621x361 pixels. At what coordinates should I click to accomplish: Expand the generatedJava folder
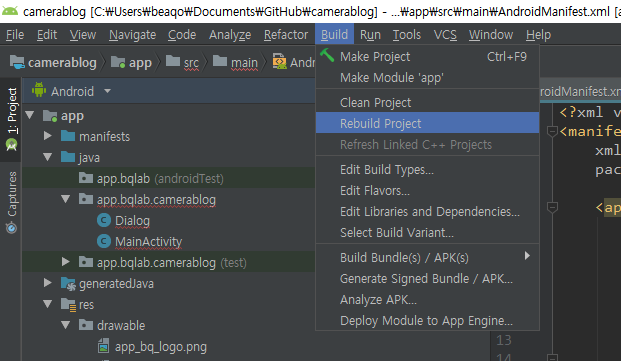pos(48,283)
